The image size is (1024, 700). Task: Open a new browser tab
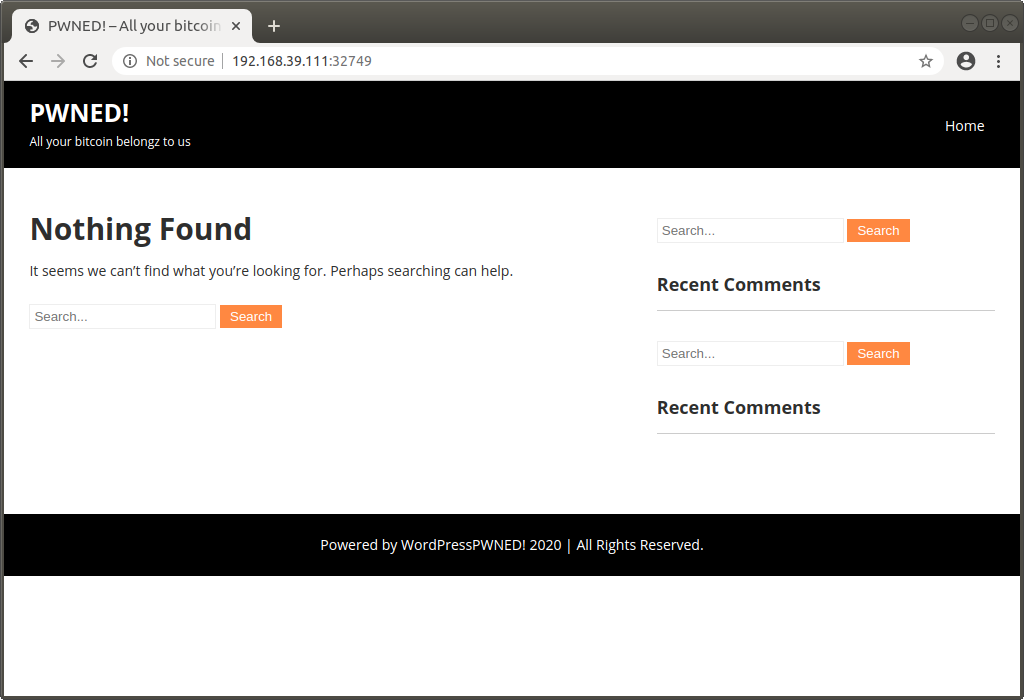(x=274, y=25)
